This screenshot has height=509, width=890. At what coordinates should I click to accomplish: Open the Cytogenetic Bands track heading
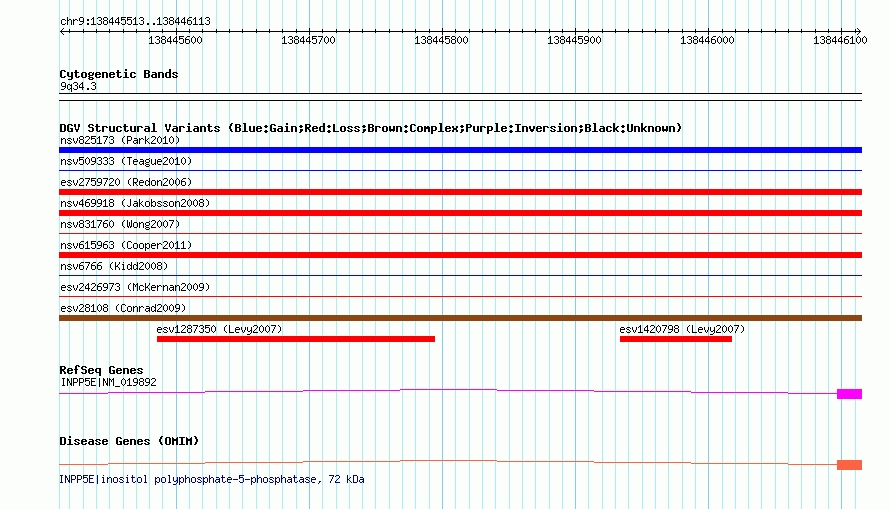click(119, 74)
